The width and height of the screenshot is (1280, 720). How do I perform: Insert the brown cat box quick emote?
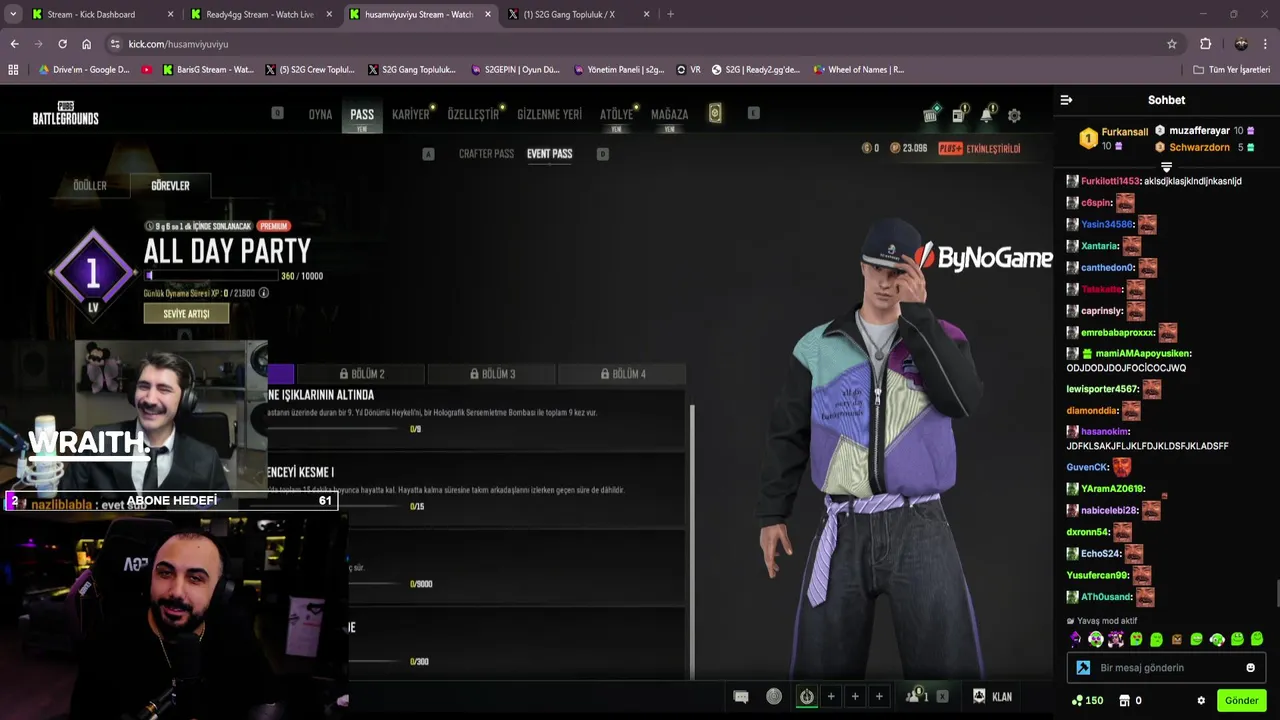(1176, 639)
